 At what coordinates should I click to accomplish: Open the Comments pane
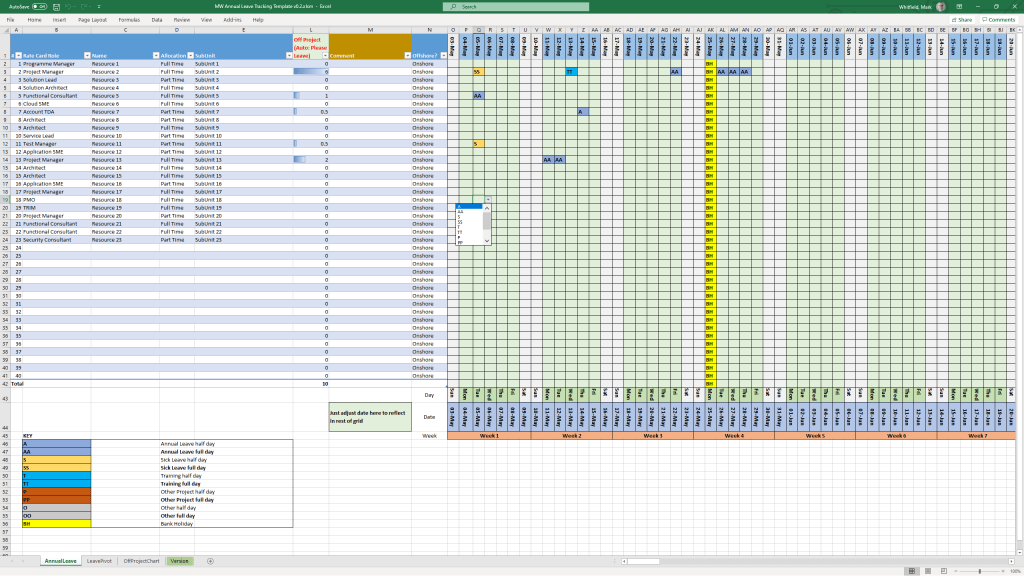click(1000, 20)
